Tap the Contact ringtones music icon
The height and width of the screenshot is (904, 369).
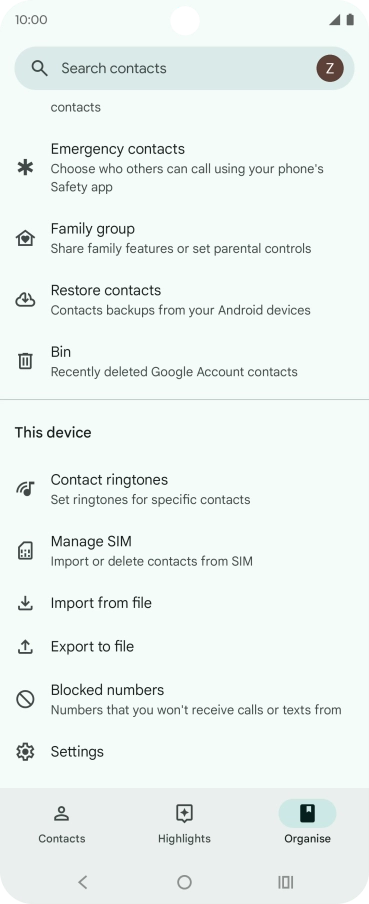pyautogui.click(x=25, y=489)
